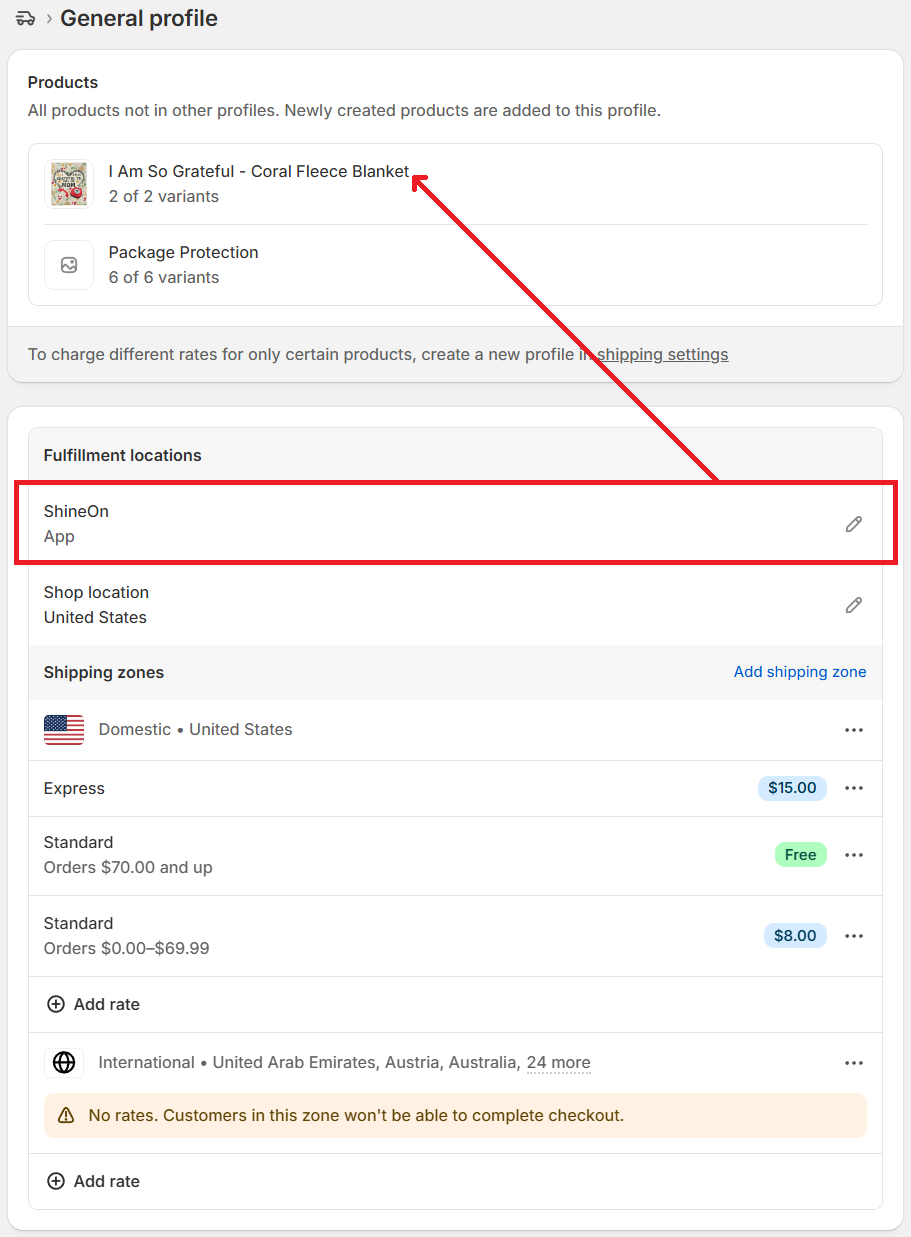Add rate to Domestic zone

coord(93,1004)
